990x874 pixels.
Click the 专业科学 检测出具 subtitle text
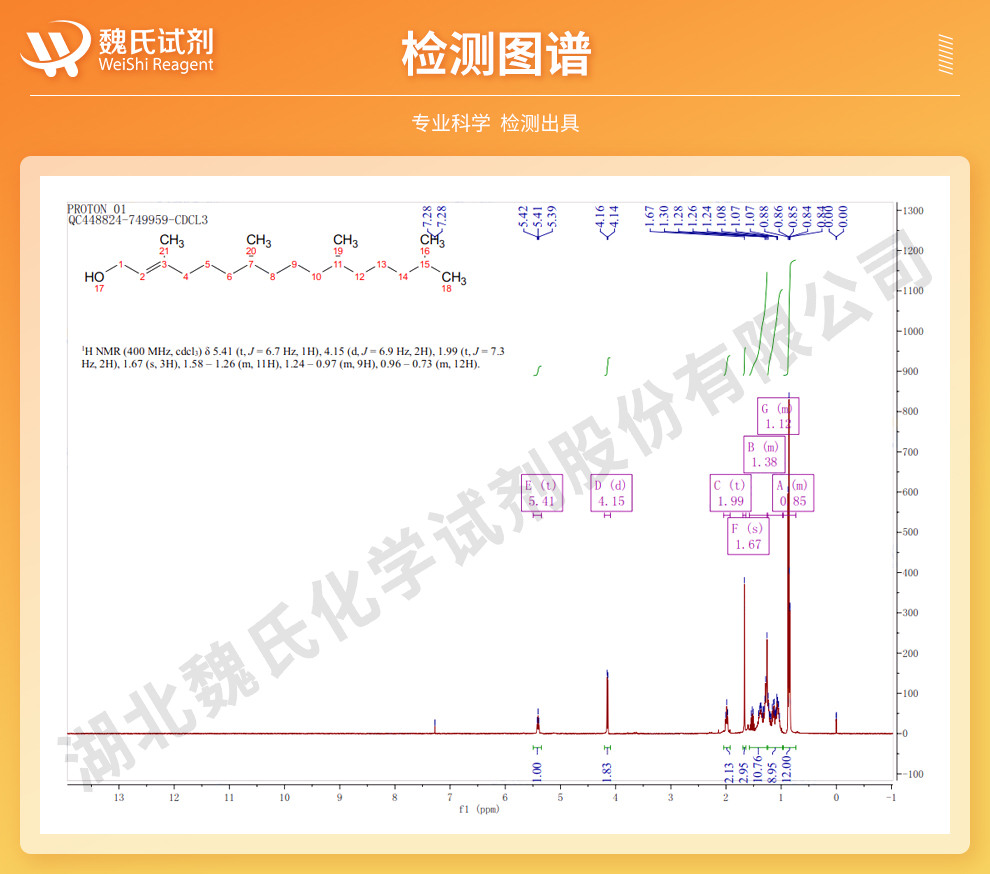495,123
